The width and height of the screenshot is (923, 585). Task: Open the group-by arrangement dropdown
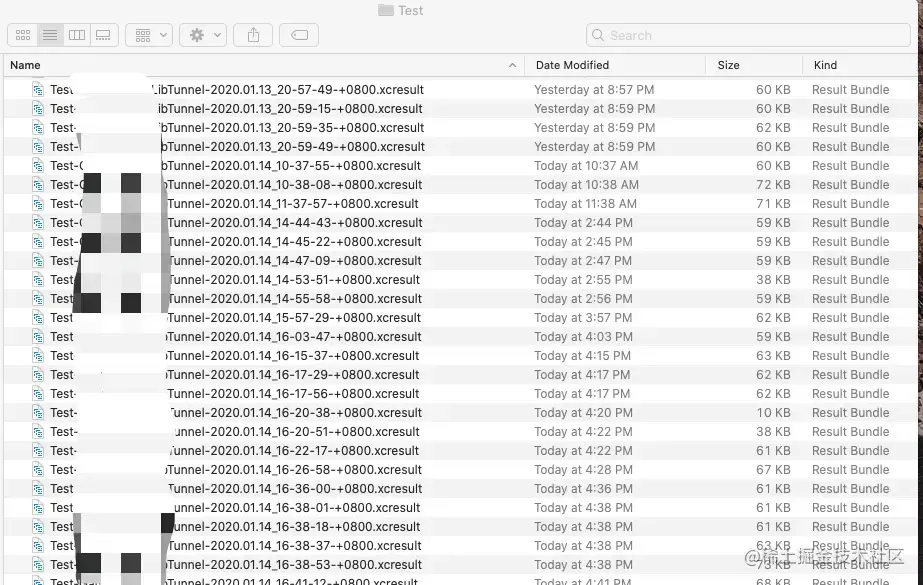click(149, 35)
